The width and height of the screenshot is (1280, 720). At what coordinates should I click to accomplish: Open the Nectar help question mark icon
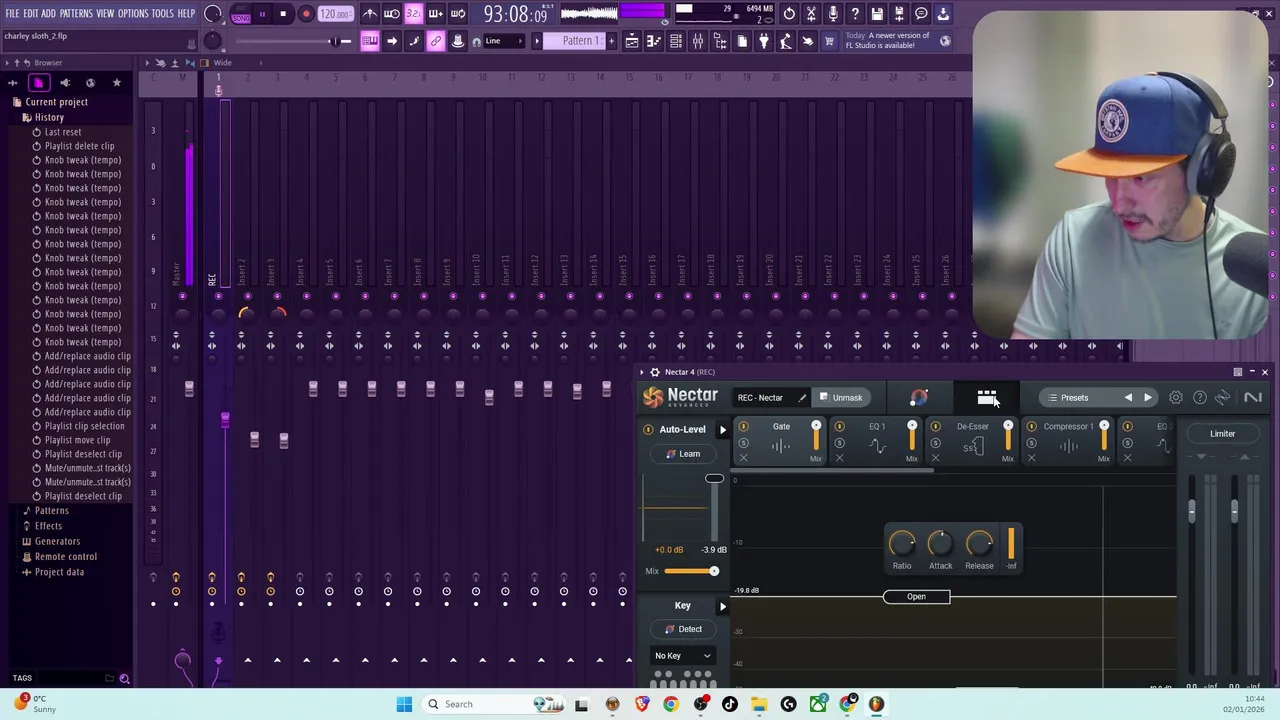tap(1200, 398)
